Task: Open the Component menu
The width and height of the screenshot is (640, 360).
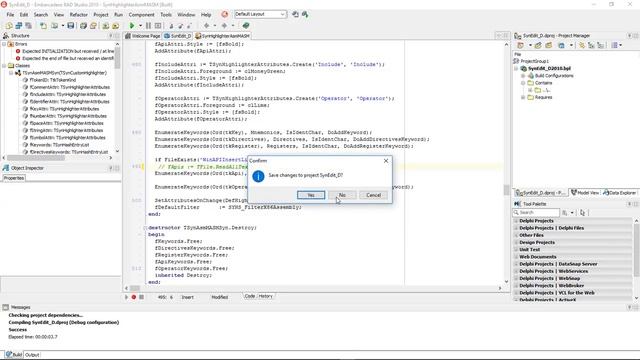Action: point(141,15)
